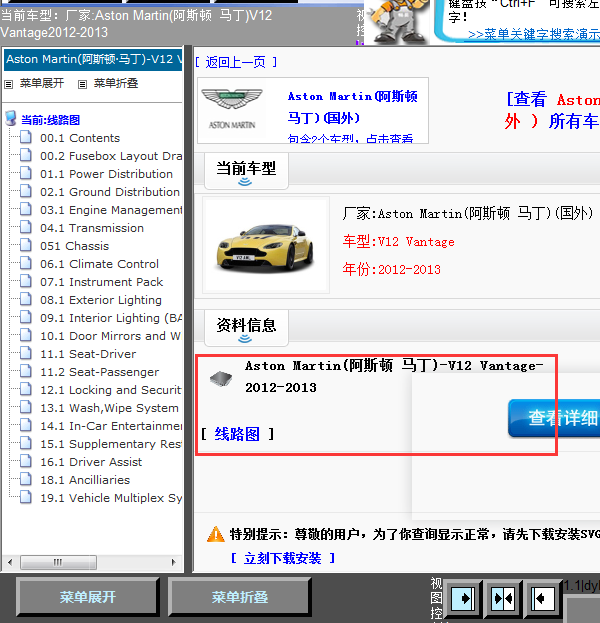Open 菜单关键字搜索演示 link

534,34
